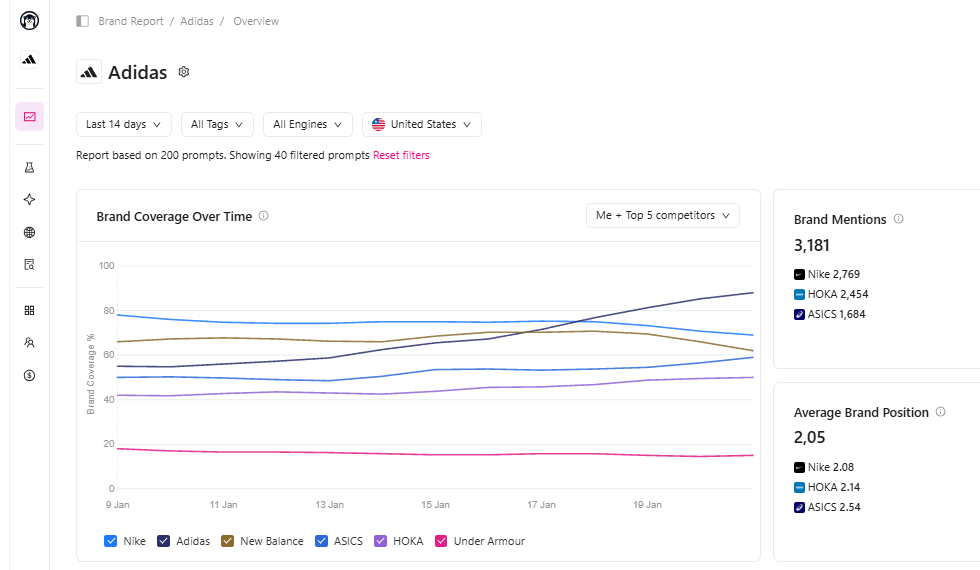Open the Last 14 days dropdown
980x570 pixels.
(124, 124)
